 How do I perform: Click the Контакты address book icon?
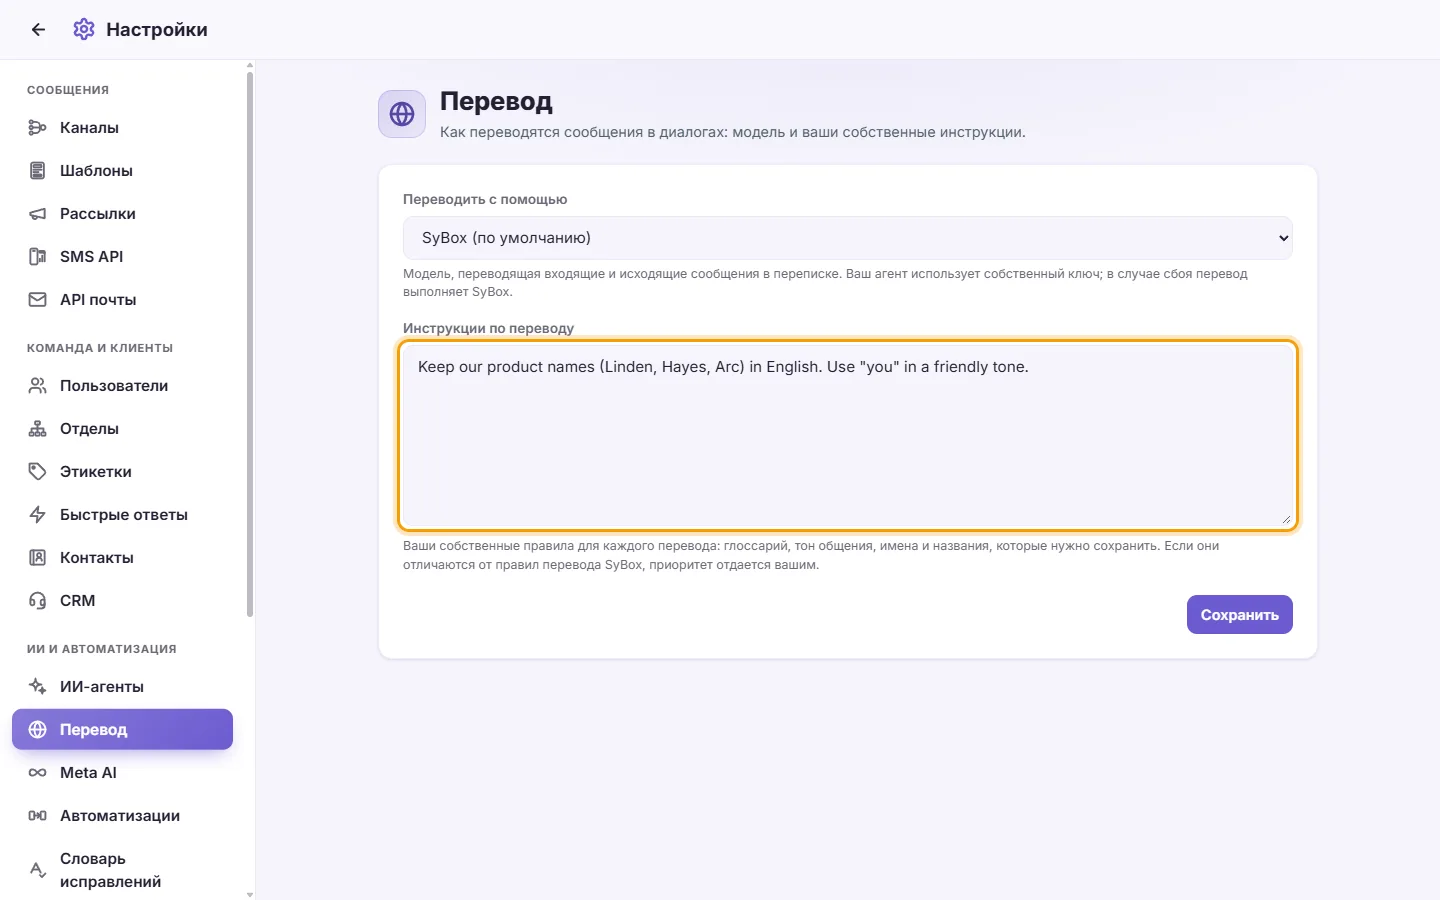click(38, 558)
